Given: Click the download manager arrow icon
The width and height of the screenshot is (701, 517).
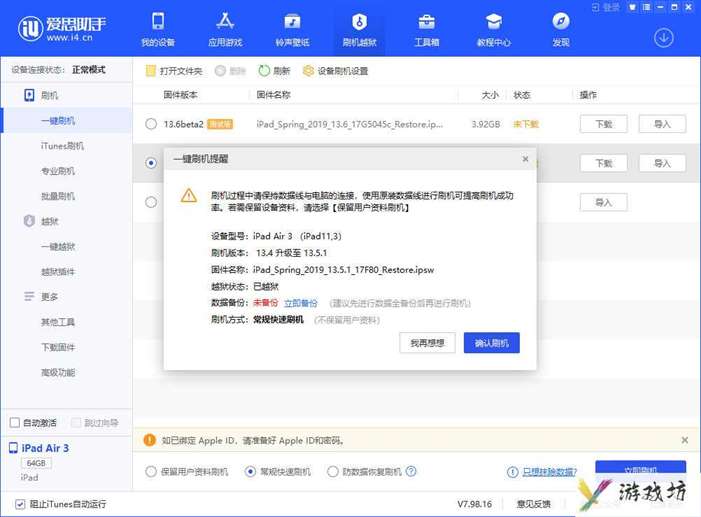Looking at the screenshot, I should click(663, 38).
